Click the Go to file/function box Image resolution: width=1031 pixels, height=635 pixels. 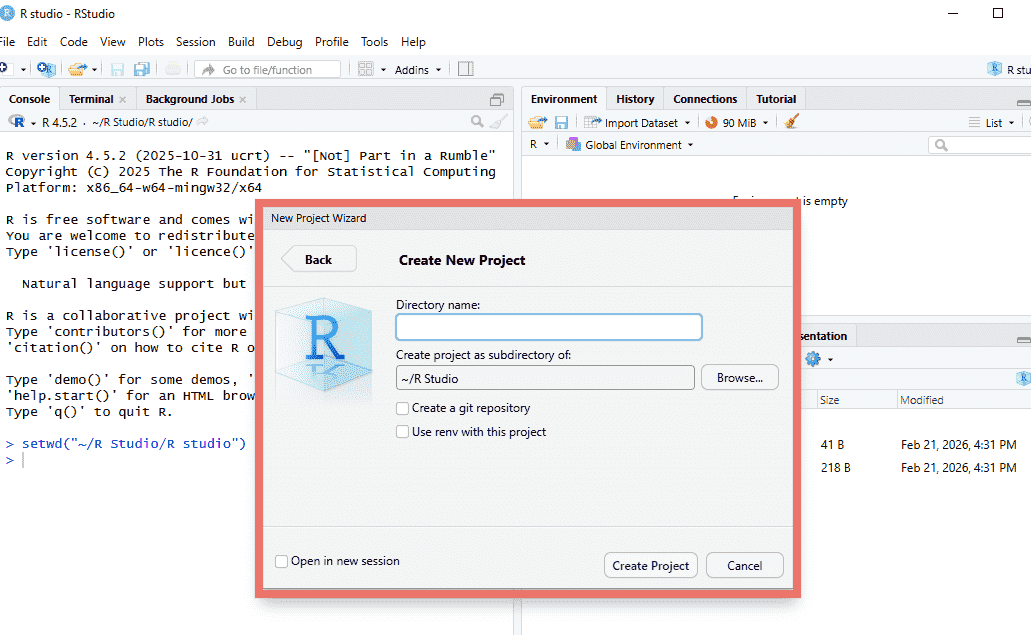[268, 69]
